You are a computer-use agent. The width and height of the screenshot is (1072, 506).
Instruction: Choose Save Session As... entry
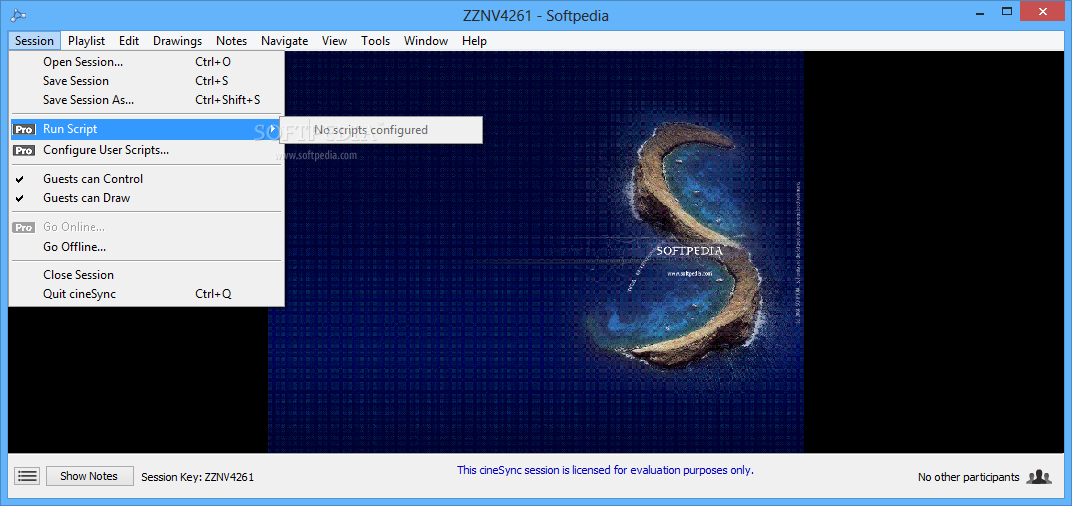pos(146,100)
